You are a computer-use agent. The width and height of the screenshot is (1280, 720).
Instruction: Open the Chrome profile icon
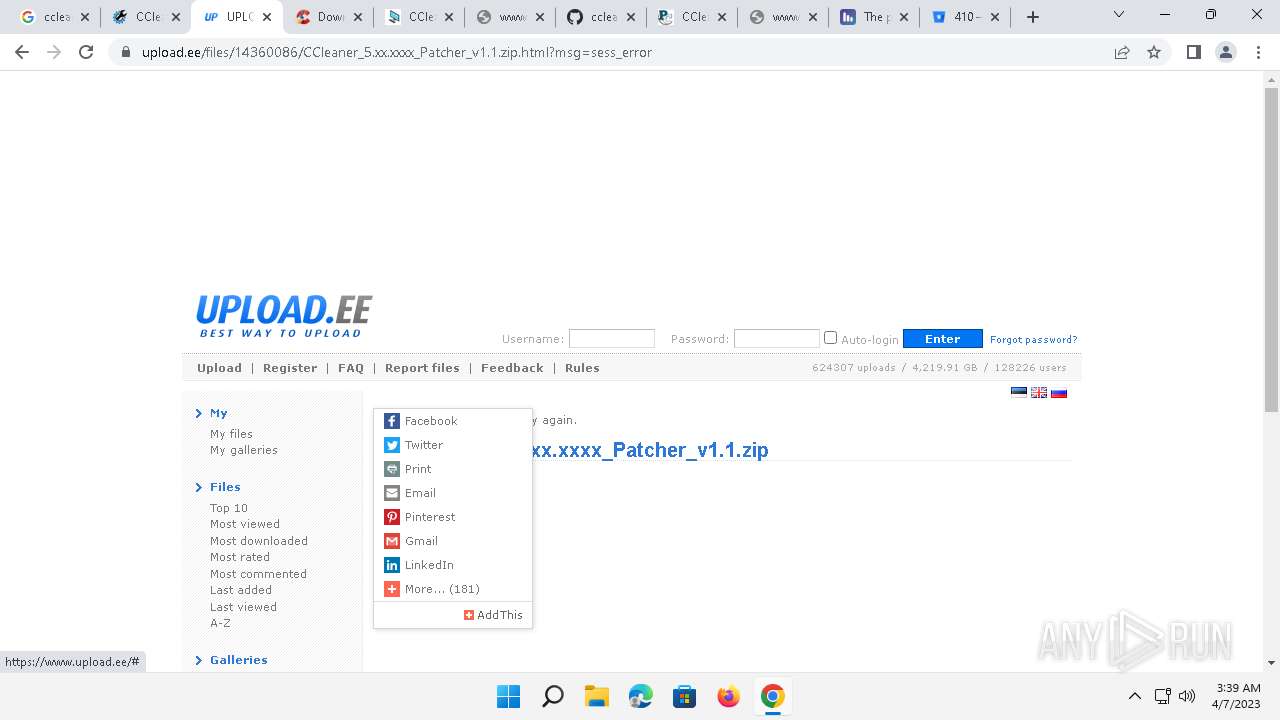point(1226,52)
